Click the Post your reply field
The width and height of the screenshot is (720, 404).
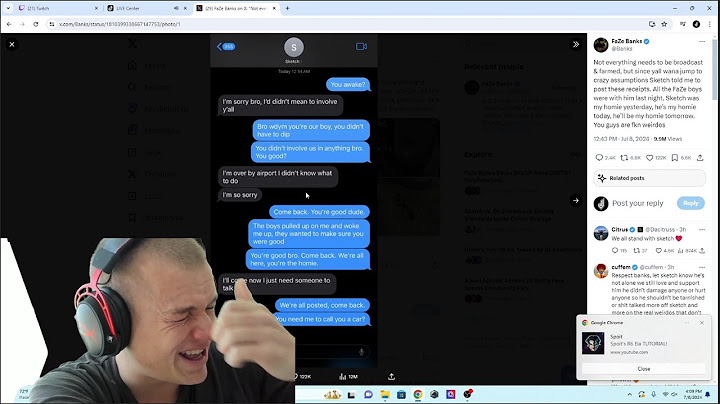[637, 203]
